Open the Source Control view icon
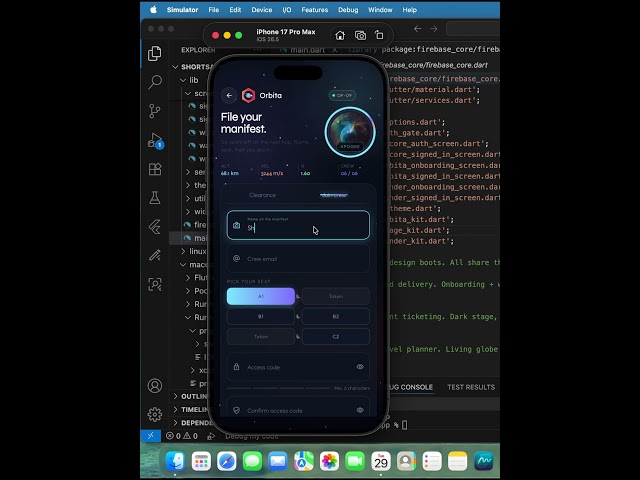Image resolution: width=640 pixels, height=480 pixels. 155,111
